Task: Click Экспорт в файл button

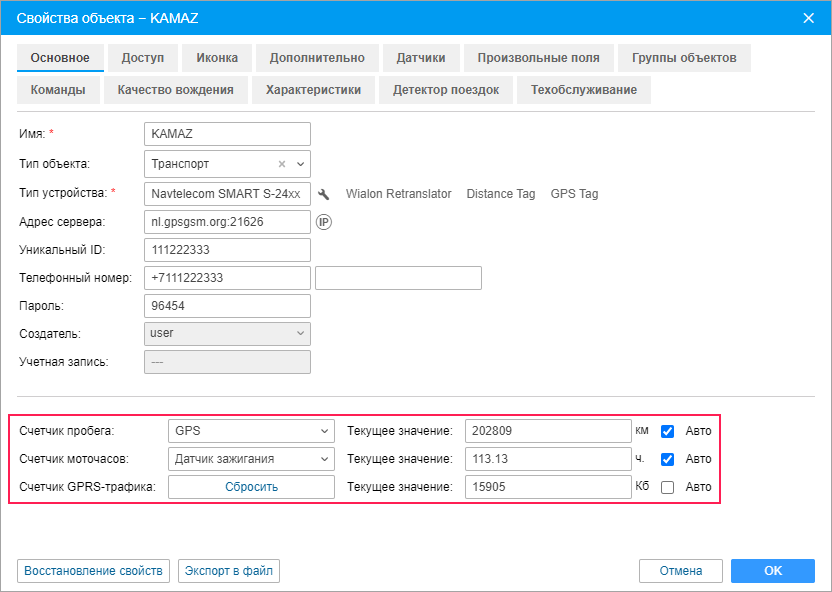Action: (229, 571)
